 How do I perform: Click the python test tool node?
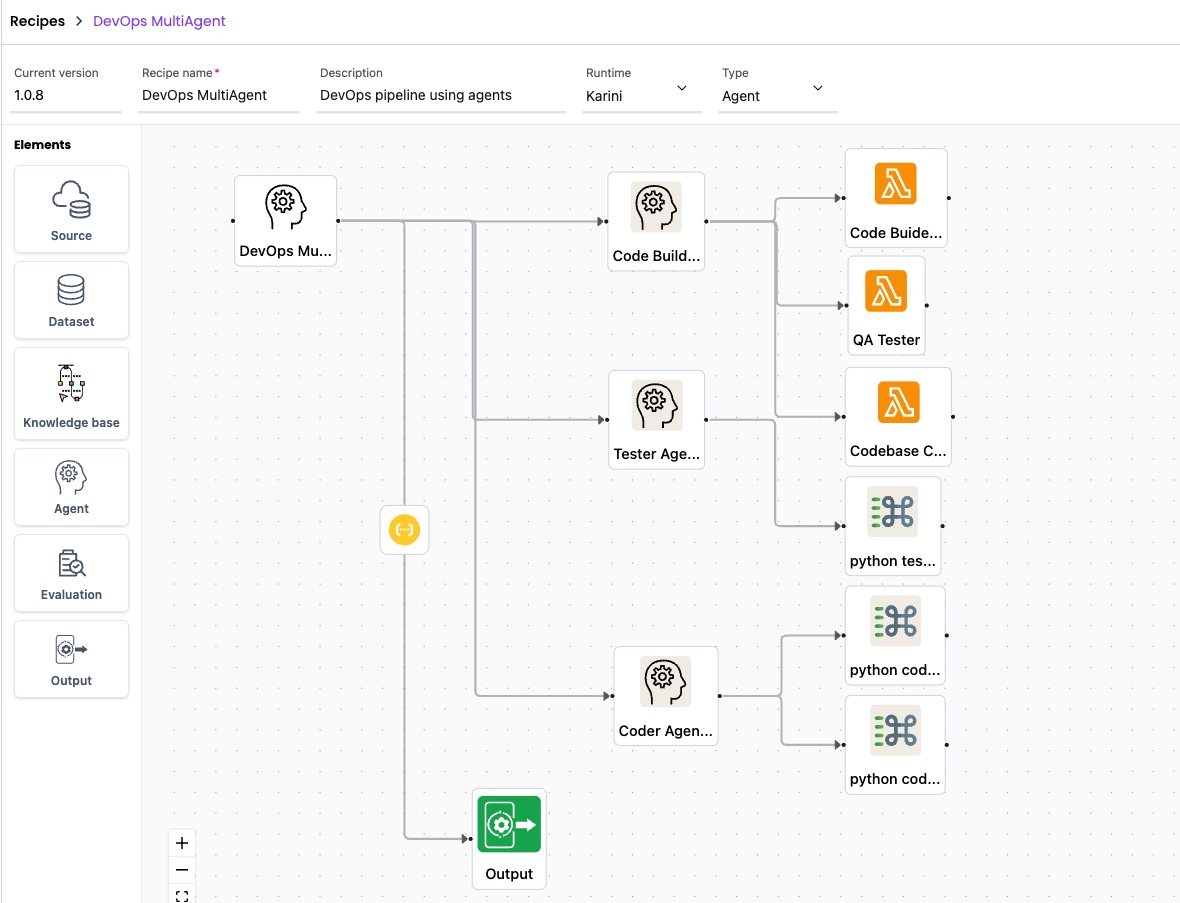click(x=893, y=525)
